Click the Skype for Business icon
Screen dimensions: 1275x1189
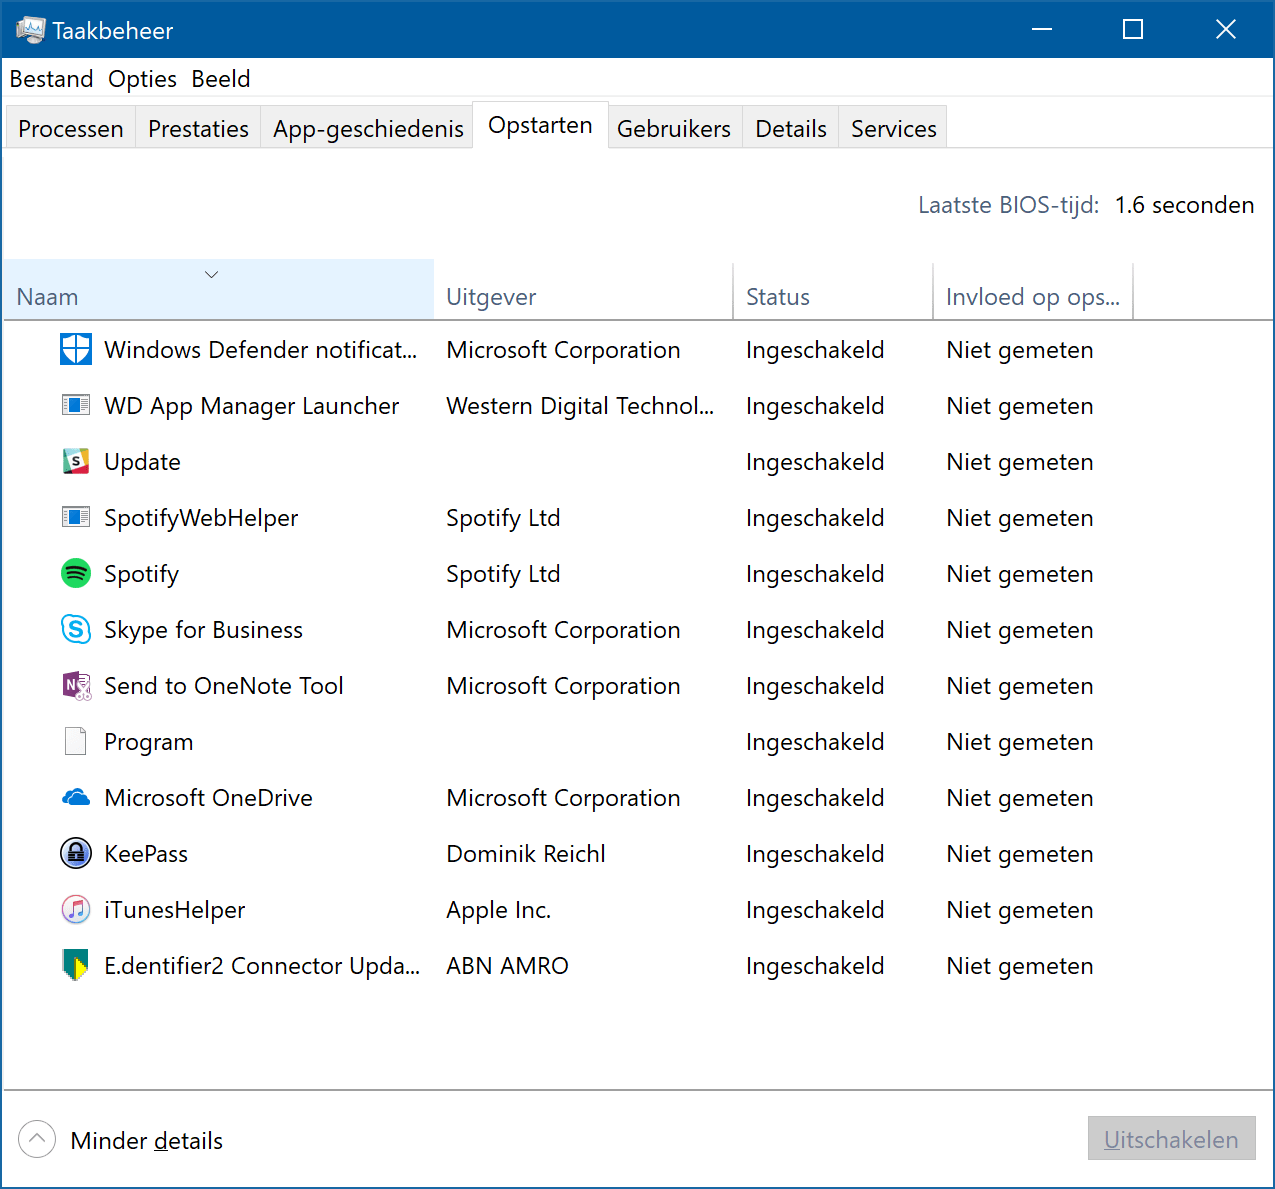[76, 629]
